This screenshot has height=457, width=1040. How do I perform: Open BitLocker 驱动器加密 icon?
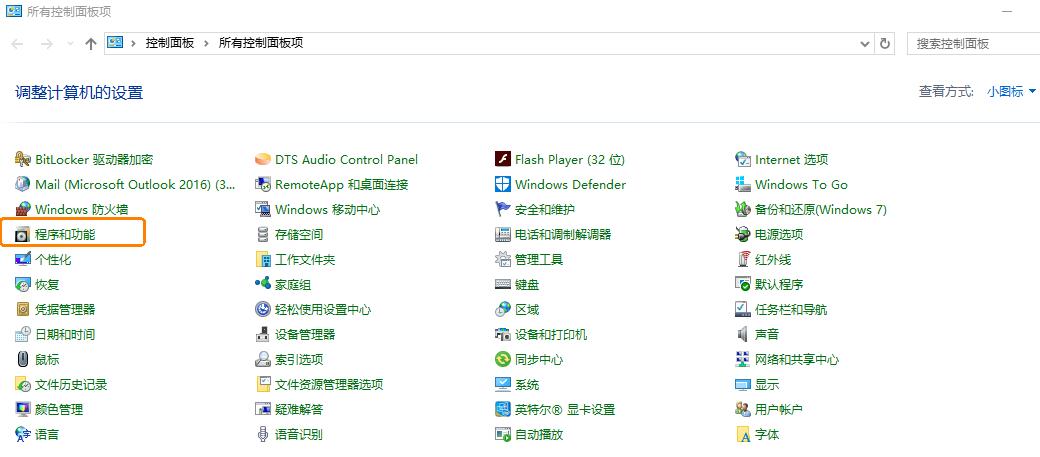(x=23, y=160)
